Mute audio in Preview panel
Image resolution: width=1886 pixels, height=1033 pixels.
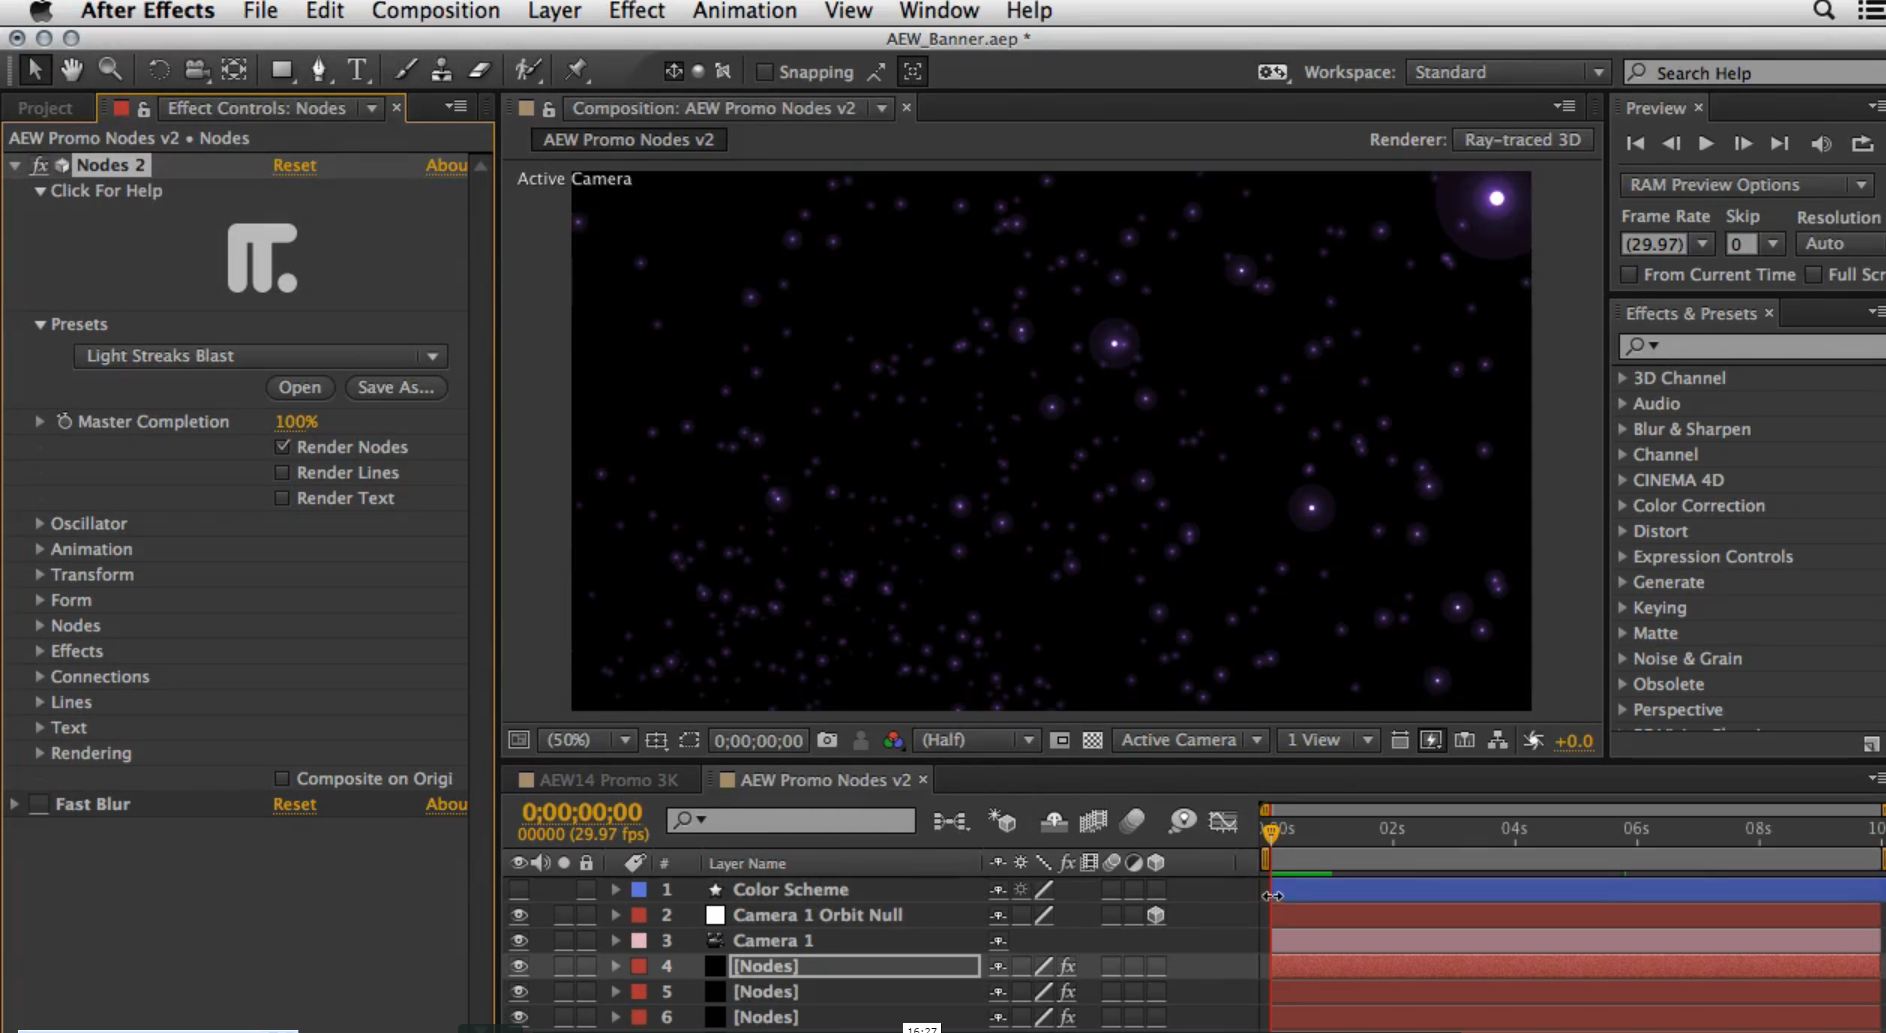[1821, 144]
